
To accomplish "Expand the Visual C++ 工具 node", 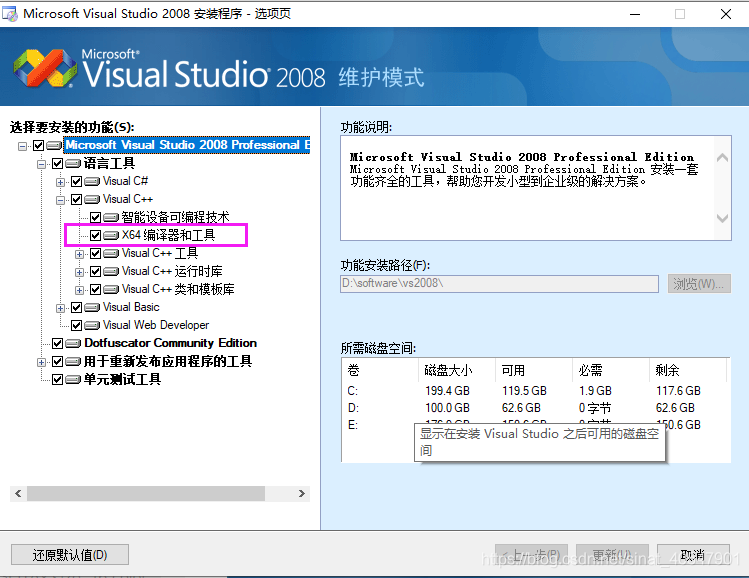I will point(79,254).
